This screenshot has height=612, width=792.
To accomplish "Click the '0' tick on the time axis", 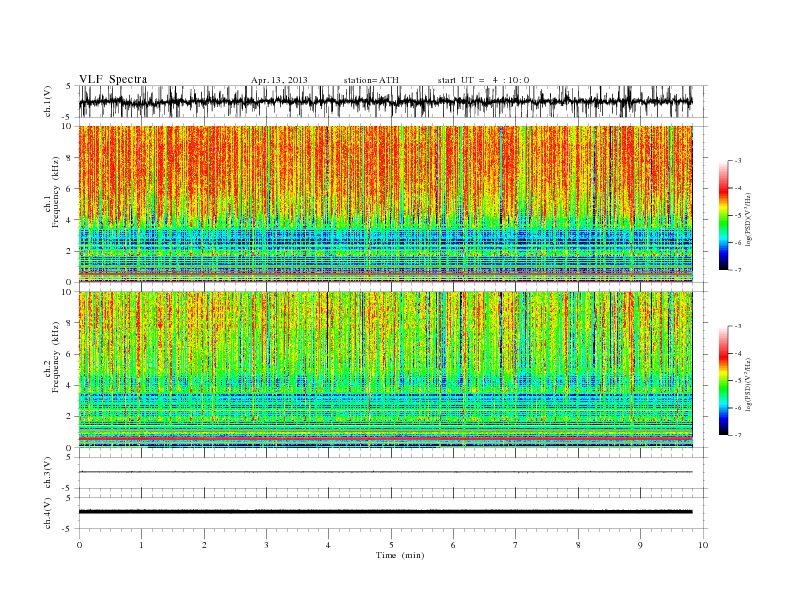I will [79, 545].
